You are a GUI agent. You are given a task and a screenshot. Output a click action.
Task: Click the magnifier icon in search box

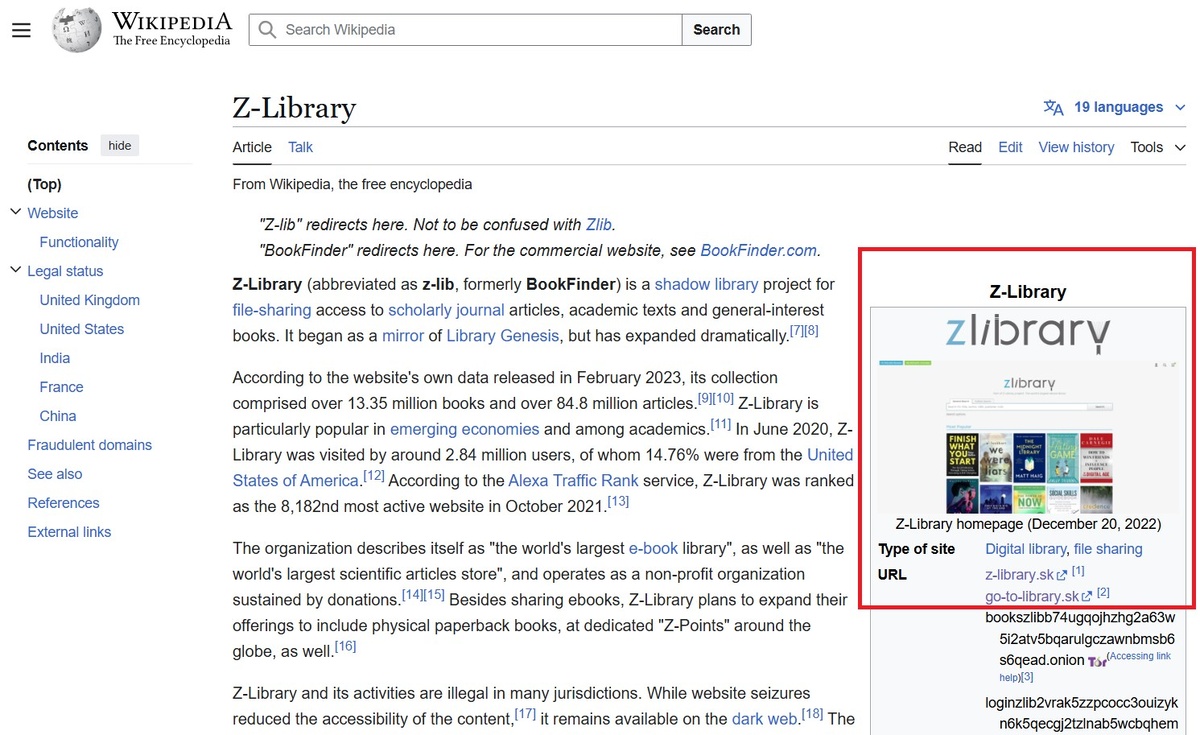[x=267, y=30]
